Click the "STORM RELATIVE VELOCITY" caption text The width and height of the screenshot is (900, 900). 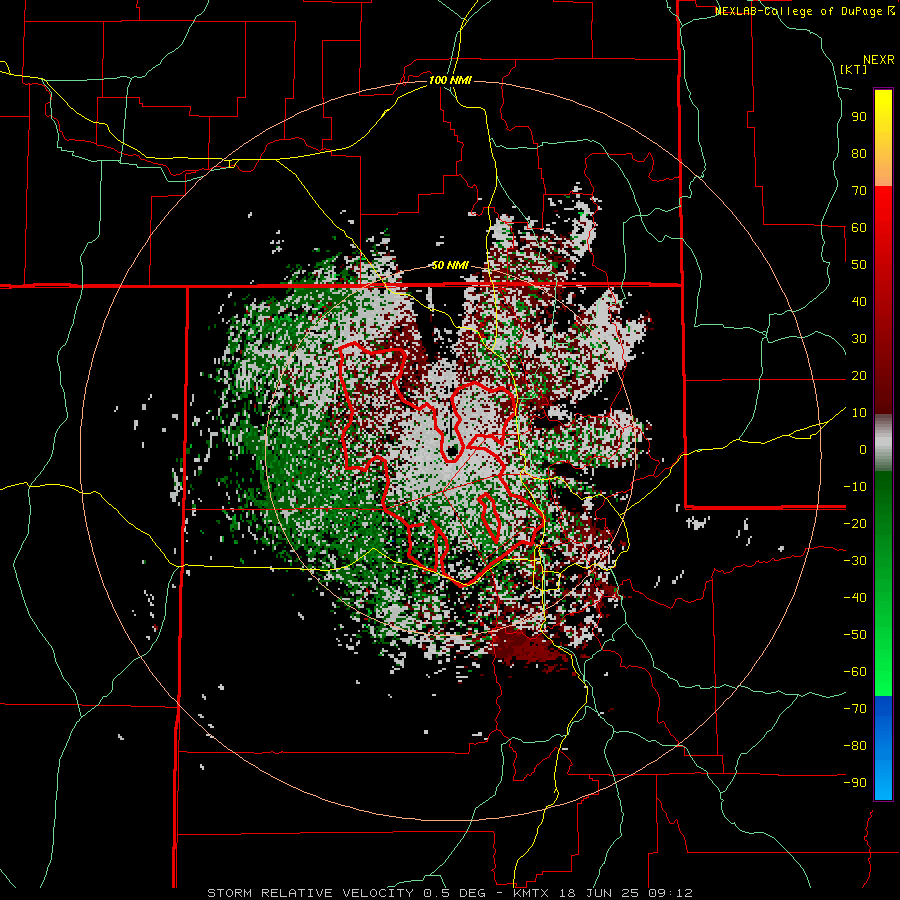pyautogui.click(x=310, y=893)
